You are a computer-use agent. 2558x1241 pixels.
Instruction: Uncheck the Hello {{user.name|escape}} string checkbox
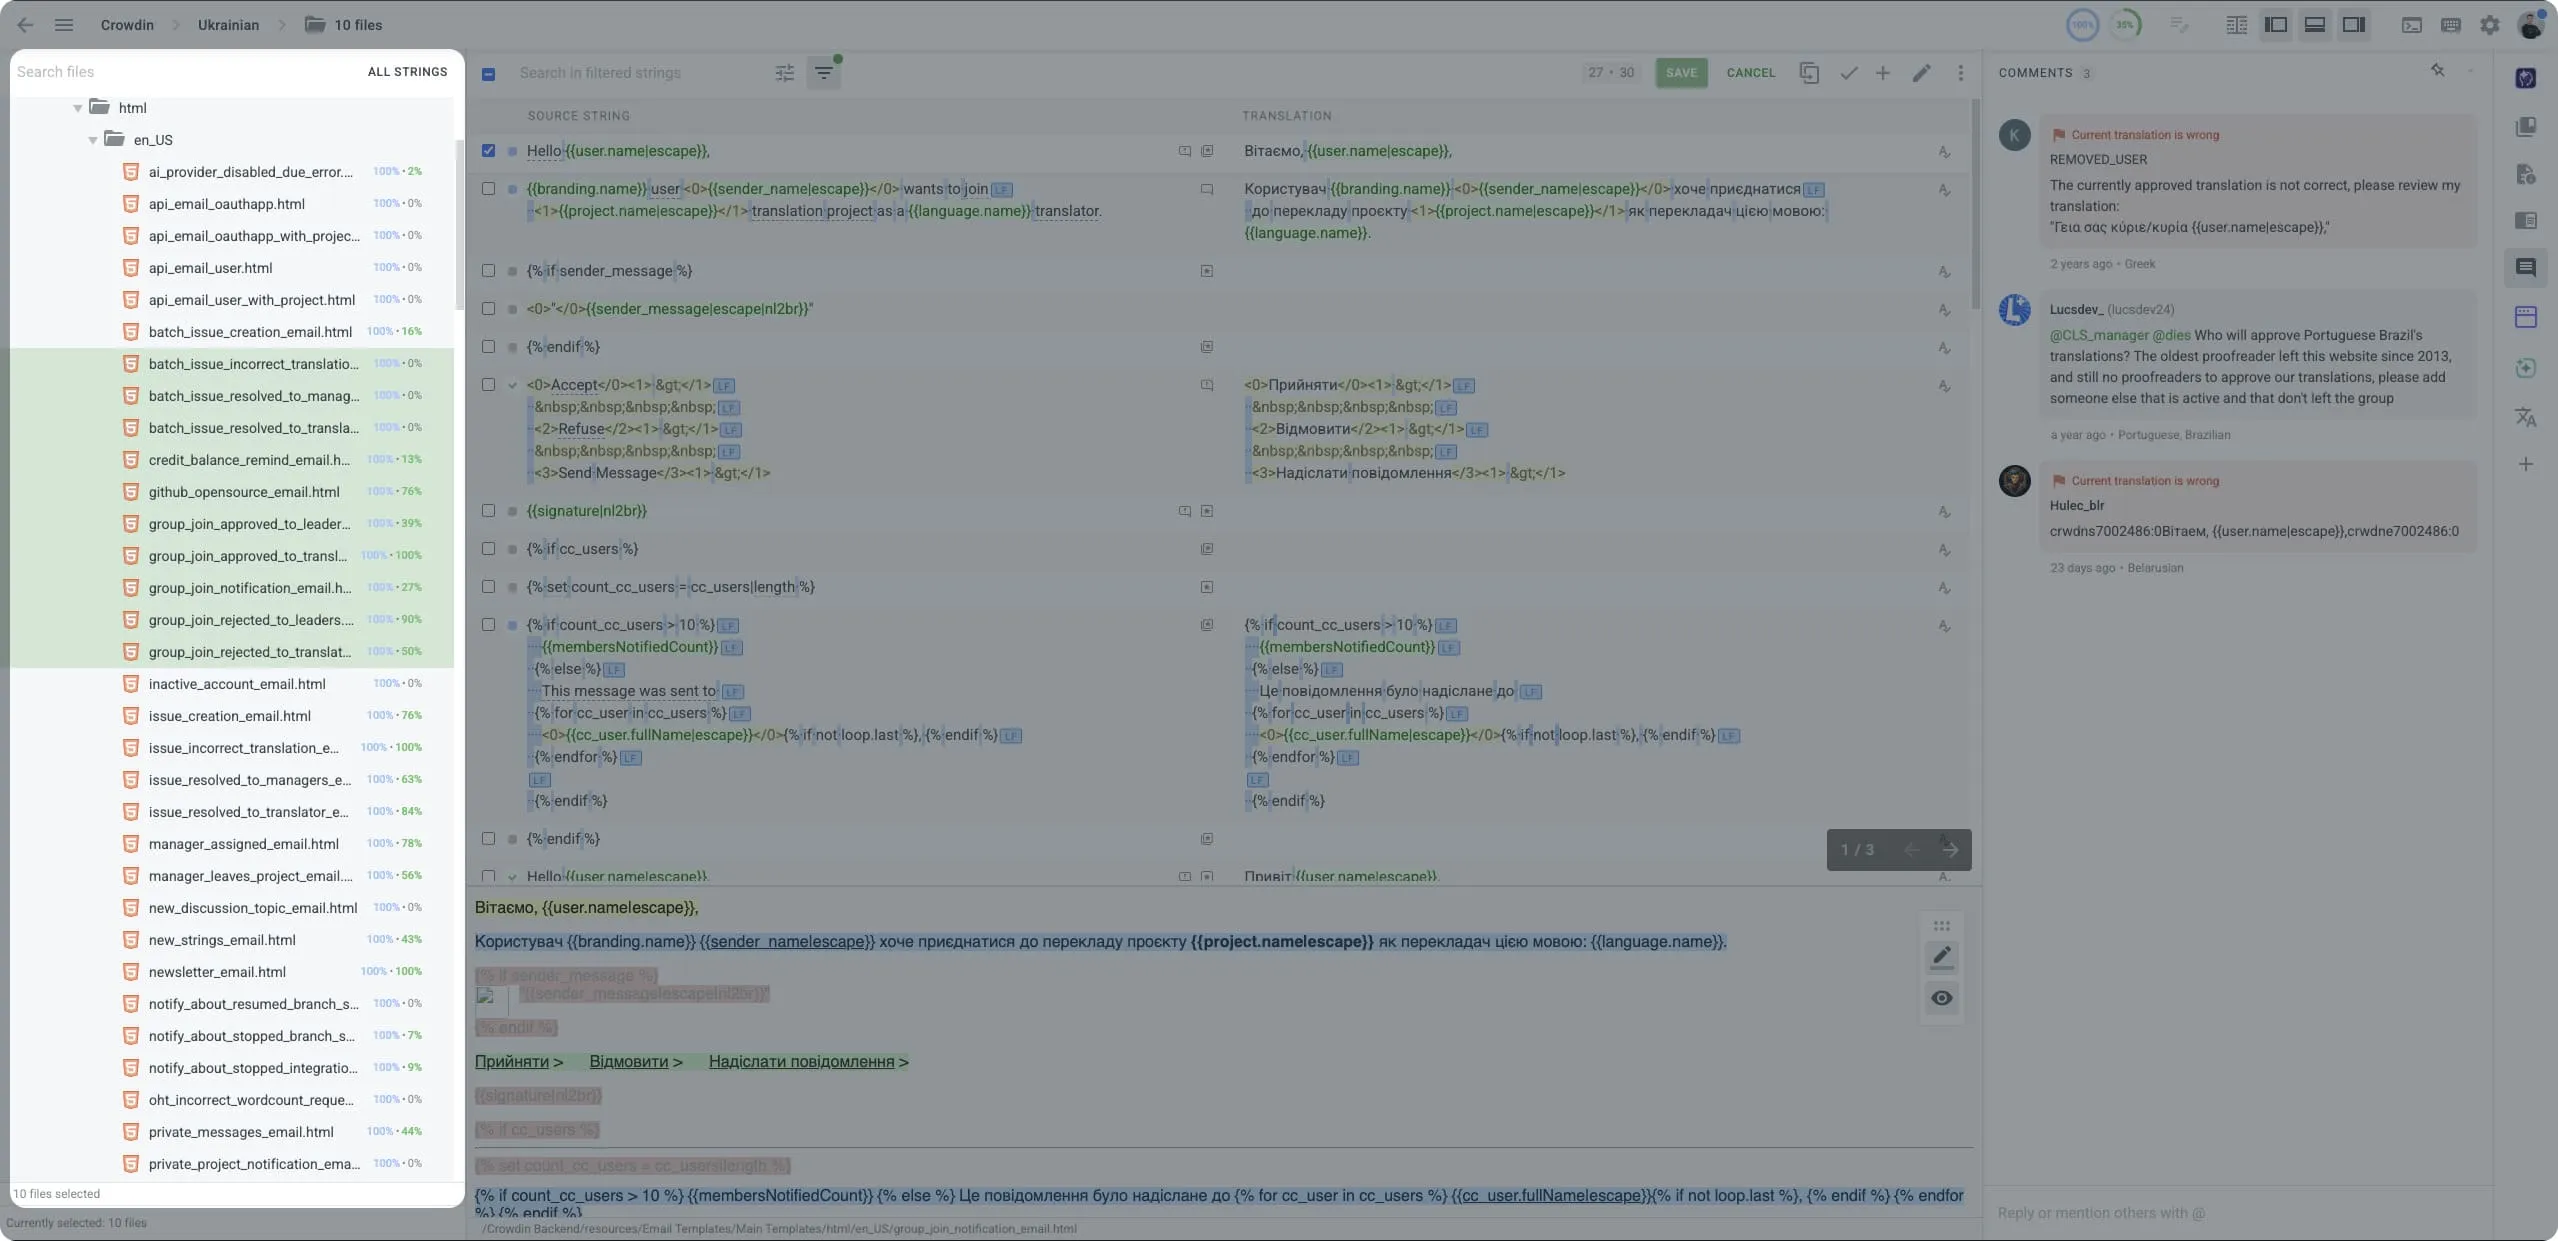[488, 151]
